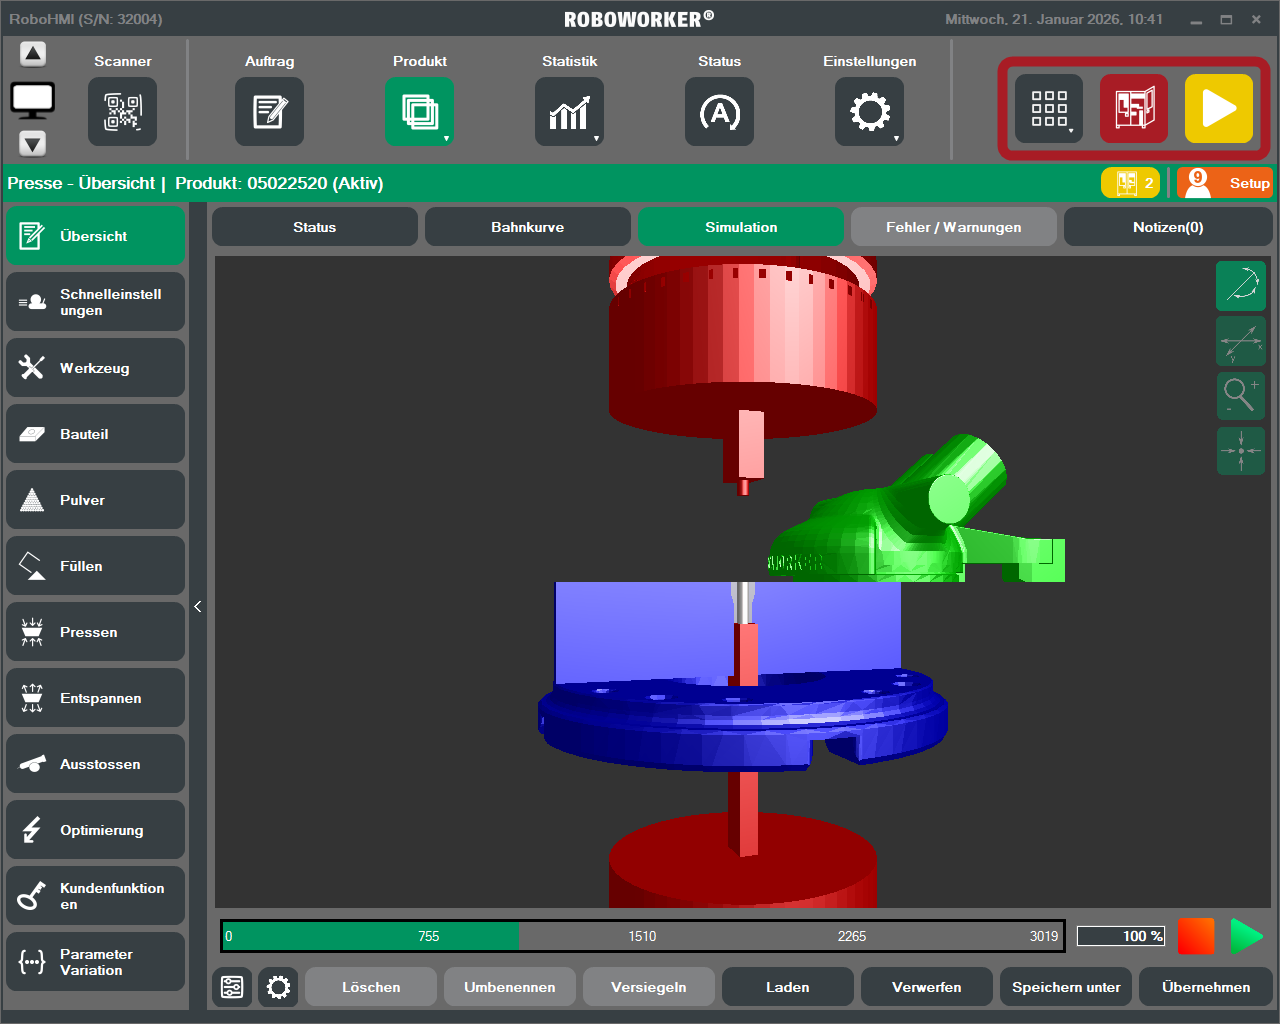Stop the simulation with the red button

pyautogui.click(x=1196, y=936)
